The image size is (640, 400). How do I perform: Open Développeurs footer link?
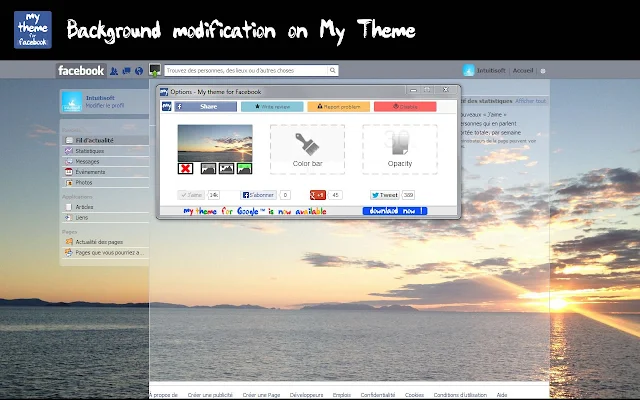click(306, 395)
